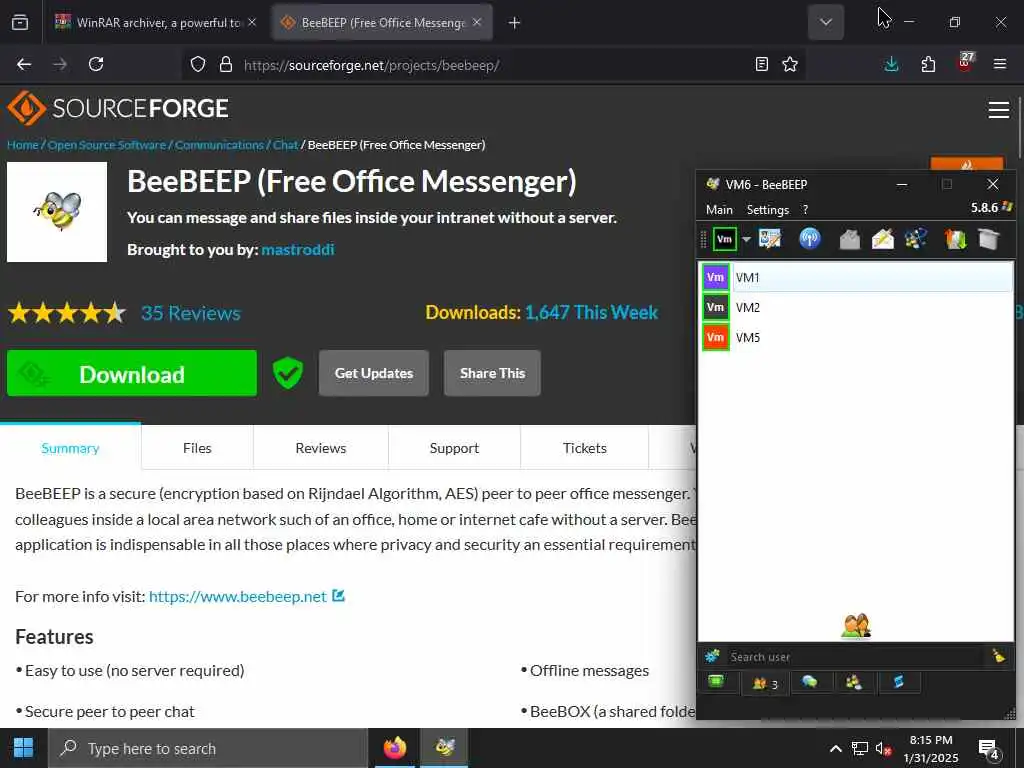1024x768 pixels.
Task: Switch to the WinRAR archiver browser tab
Action: 157,22
